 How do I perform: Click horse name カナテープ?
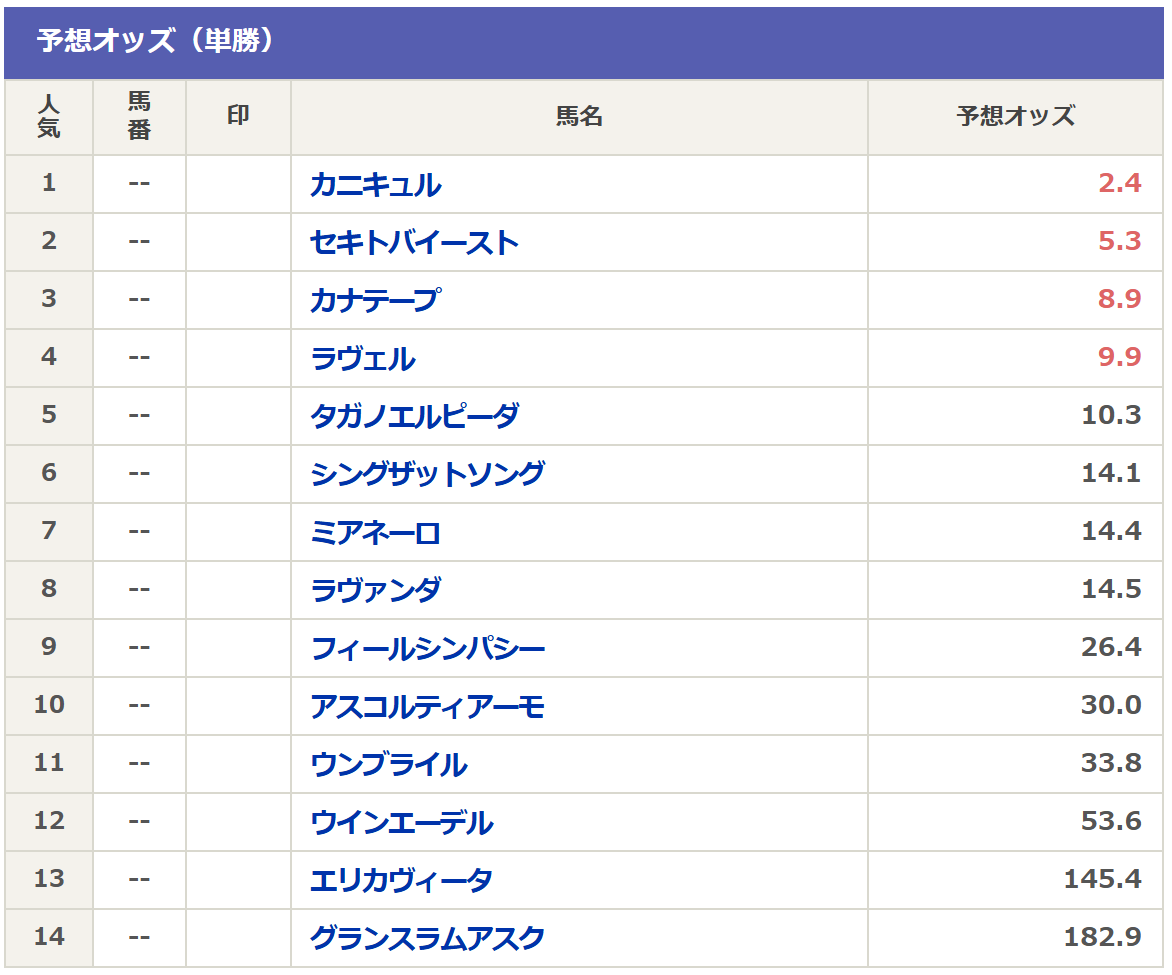point(375,300)
